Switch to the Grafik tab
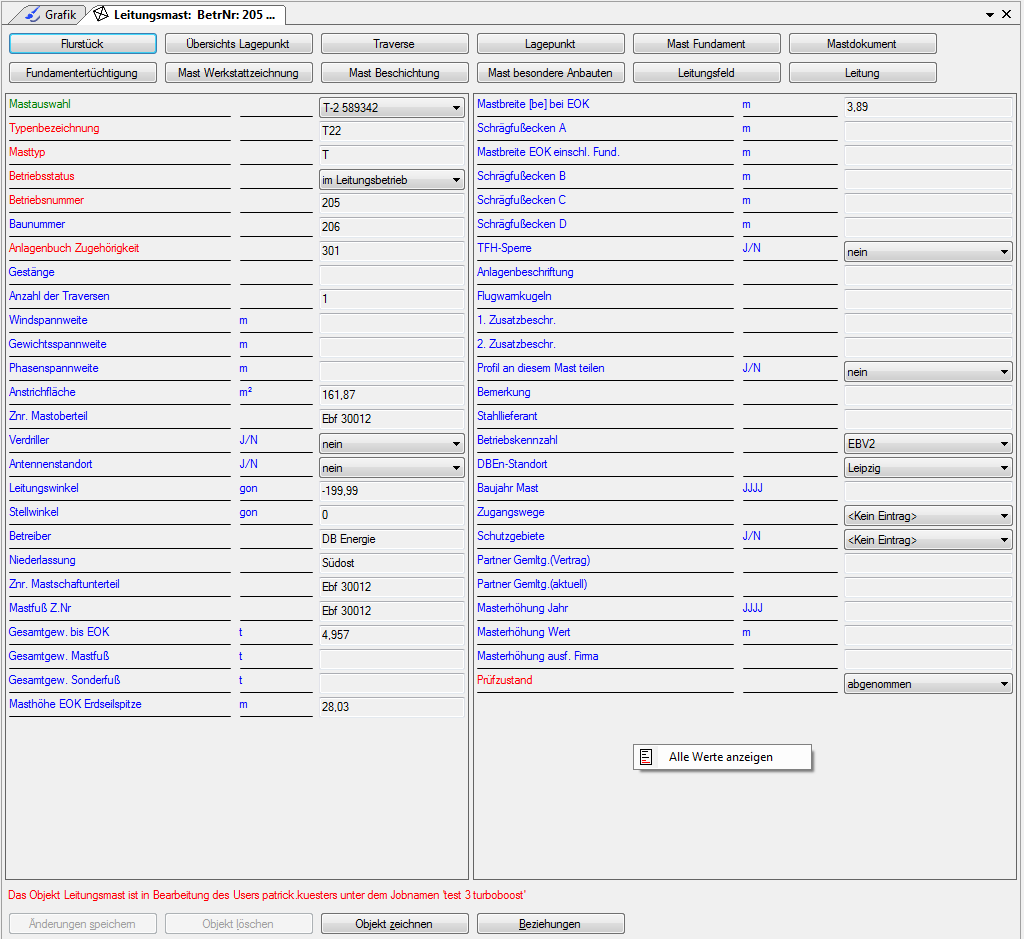The height and width of the screenshot is (939, 1024). 49,15
